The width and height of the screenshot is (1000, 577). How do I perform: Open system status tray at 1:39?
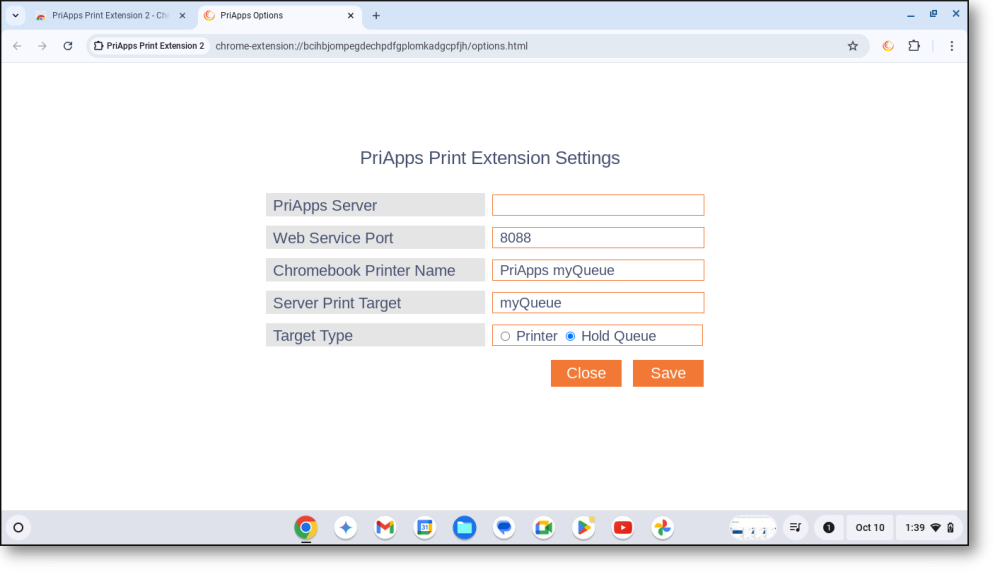pos(929,528)
